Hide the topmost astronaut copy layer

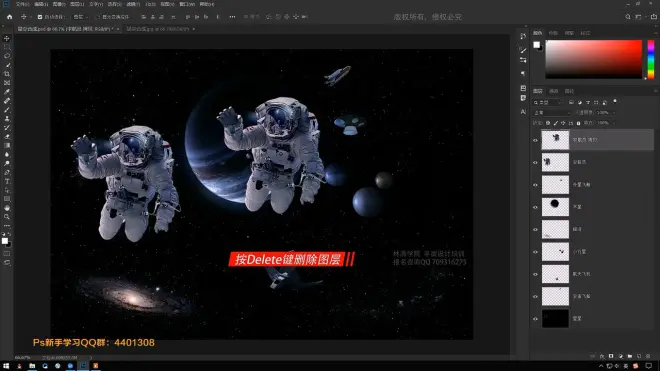[535, 140]
